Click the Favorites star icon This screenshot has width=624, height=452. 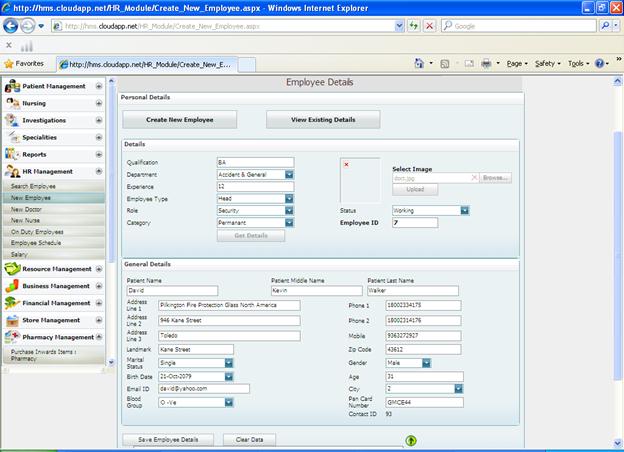[8, 63]
